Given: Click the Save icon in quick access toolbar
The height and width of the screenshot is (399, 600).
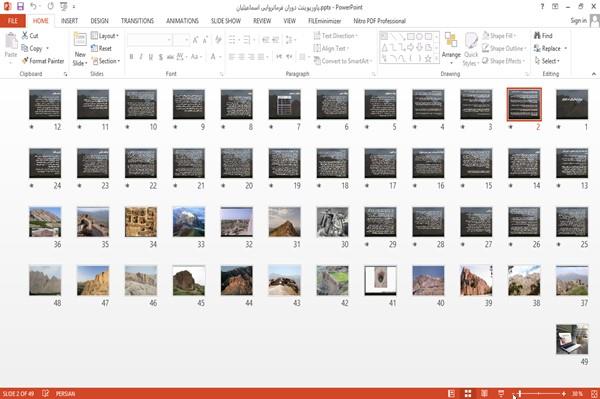Looking at the screenshot, I should pos(20,7).
